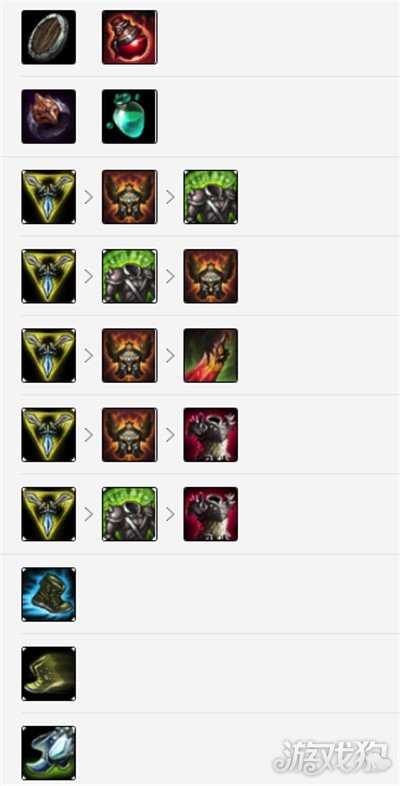The width and height of the screenshot is (400, 786).
Task: Click the Relic Shield item icon
Action: click(x=49, y=37)
